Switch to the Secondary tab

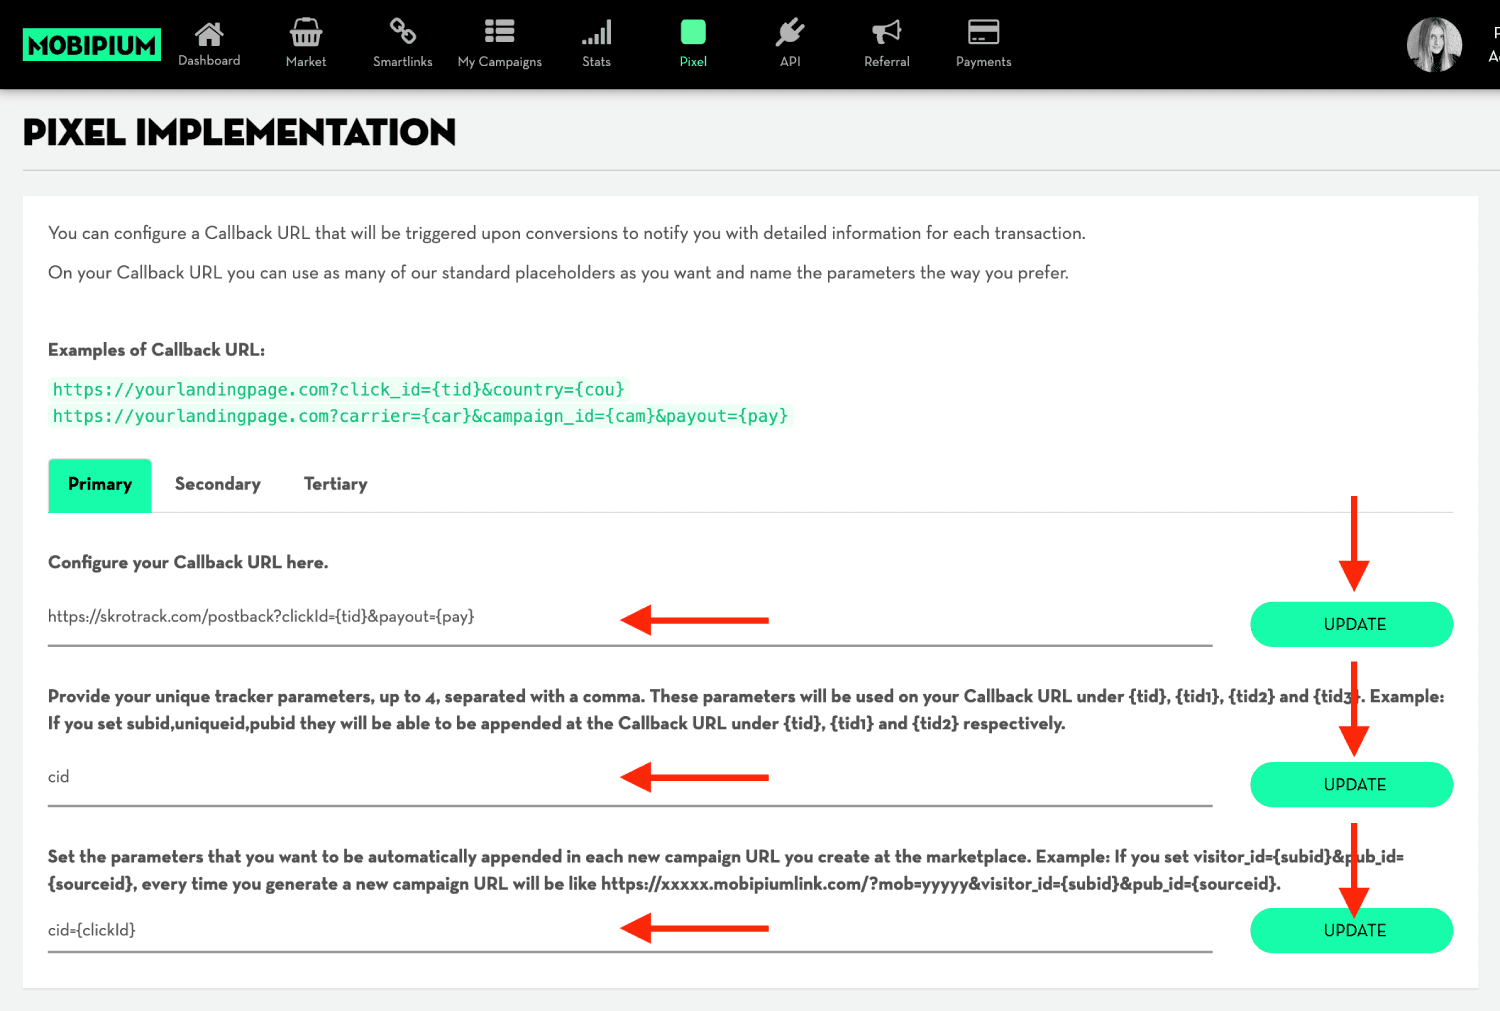218,485
